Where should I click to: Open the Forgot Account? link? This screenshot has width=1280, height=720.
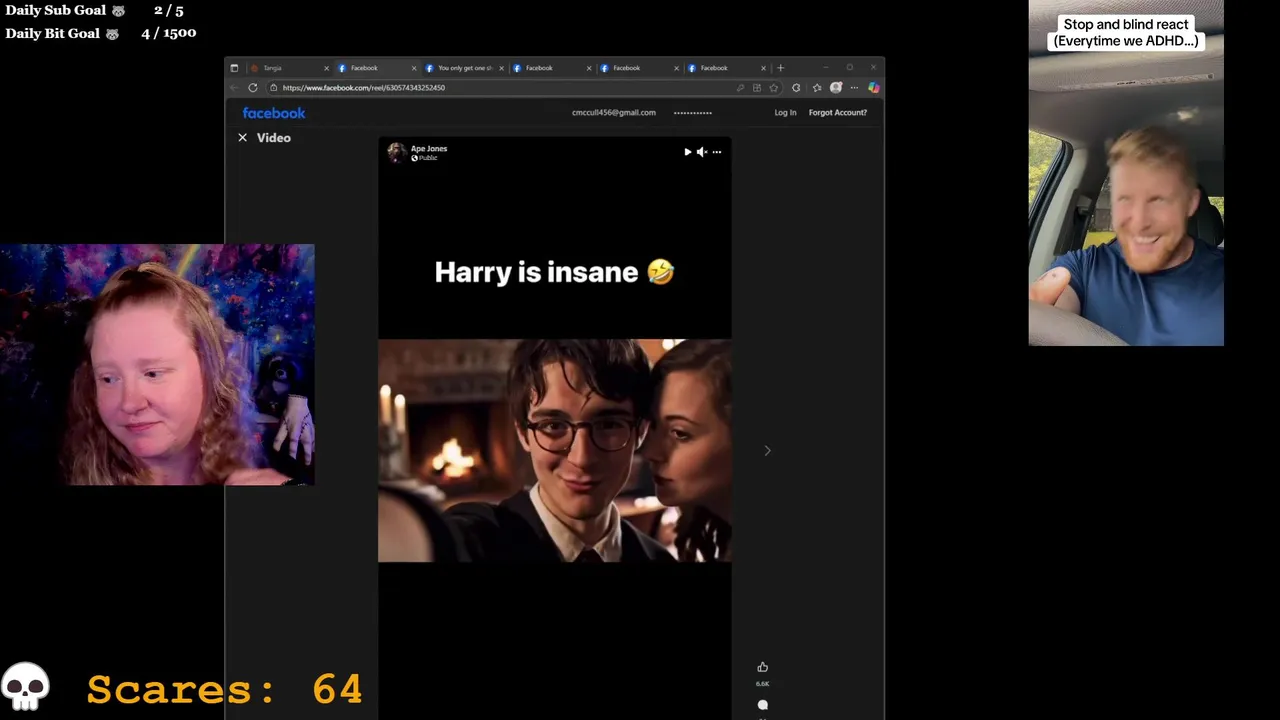click(838, 113)
